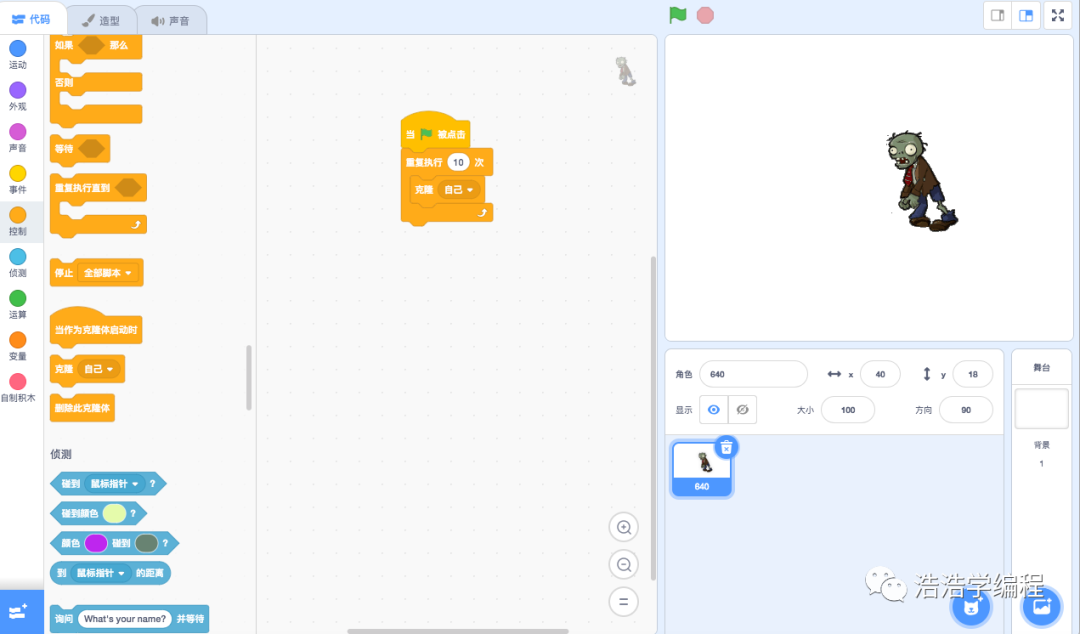Click 当作为克隆体启动时 block in palette
Image resolution: width=1080 pixels, height=634 pixels.
96,327
